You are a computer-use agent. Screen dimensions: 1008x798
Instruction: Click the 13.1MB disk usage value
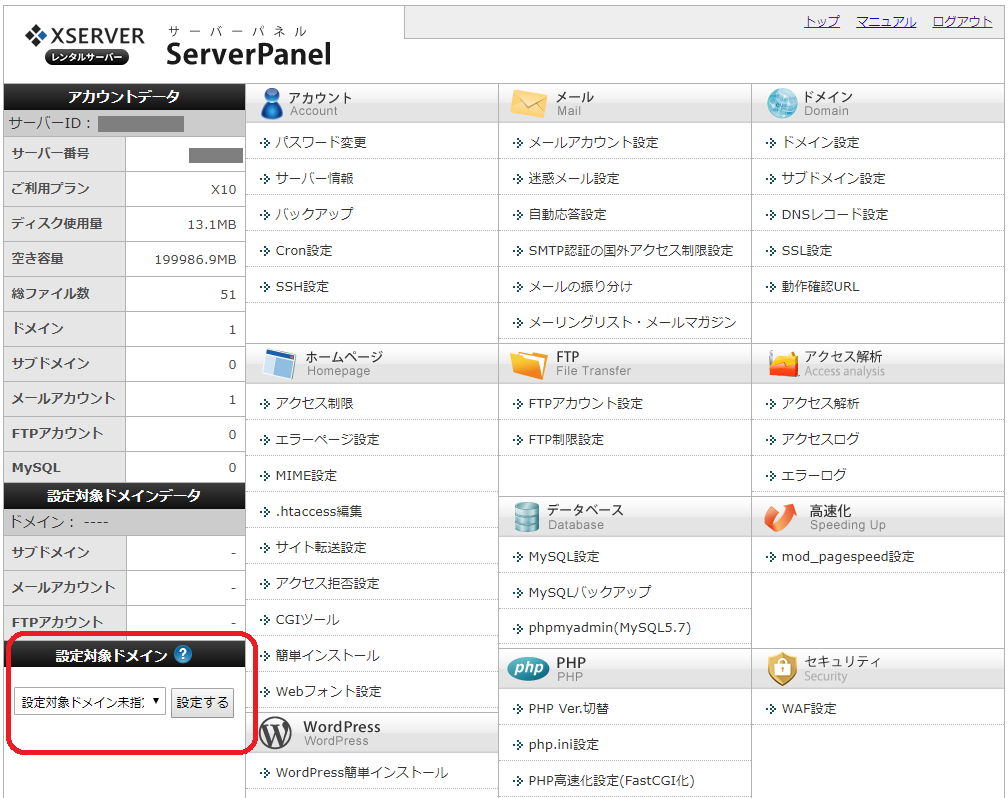(212, 224)
